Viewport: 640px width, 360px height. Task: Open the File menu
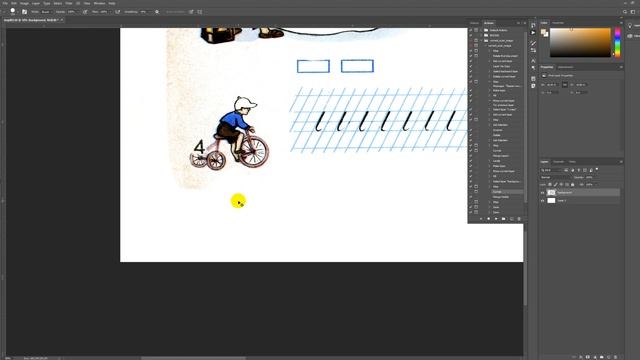pos(5,3)
